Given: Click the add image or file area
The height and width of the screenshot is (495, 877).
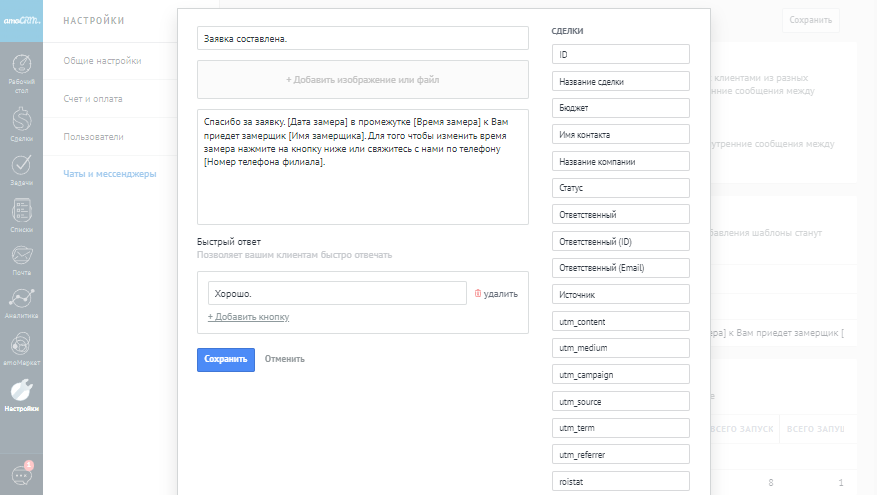Looking at the screenshot, I should [362, 79].
